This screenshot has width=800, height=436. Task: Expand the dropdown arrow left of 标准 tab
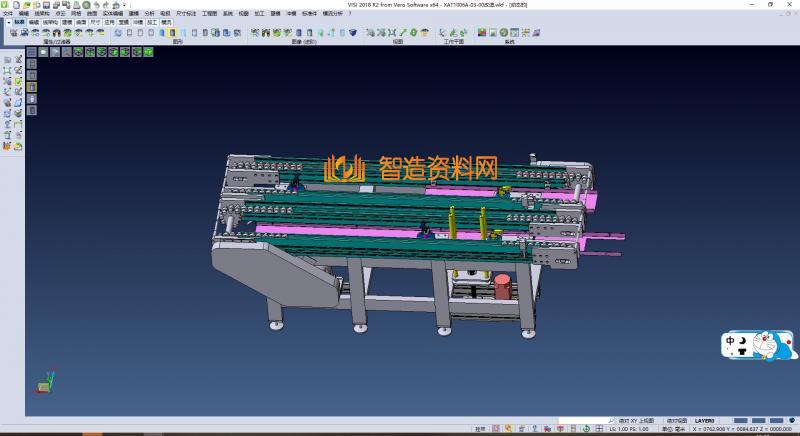pyautogui.click(x=7, y=21)
